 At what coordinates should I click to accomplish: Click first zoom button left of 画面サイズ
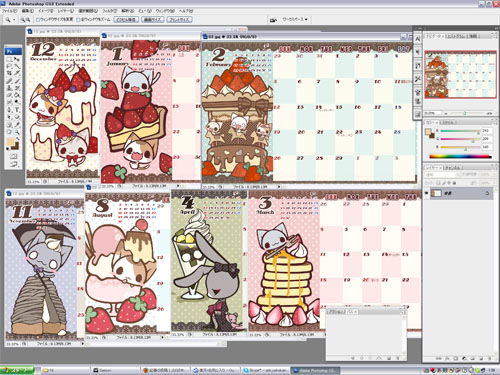[126, 20]
